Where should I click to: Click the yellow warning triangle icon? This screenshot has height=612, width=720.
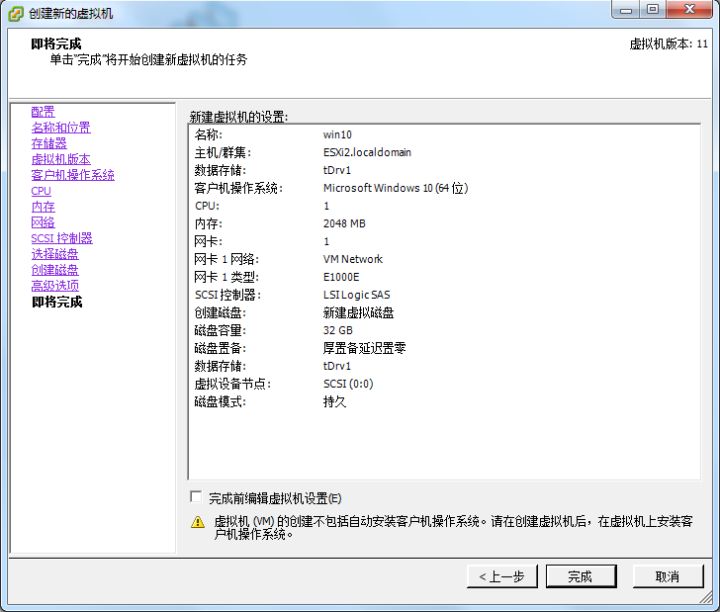pyautogui.click(x=197, y=522)
